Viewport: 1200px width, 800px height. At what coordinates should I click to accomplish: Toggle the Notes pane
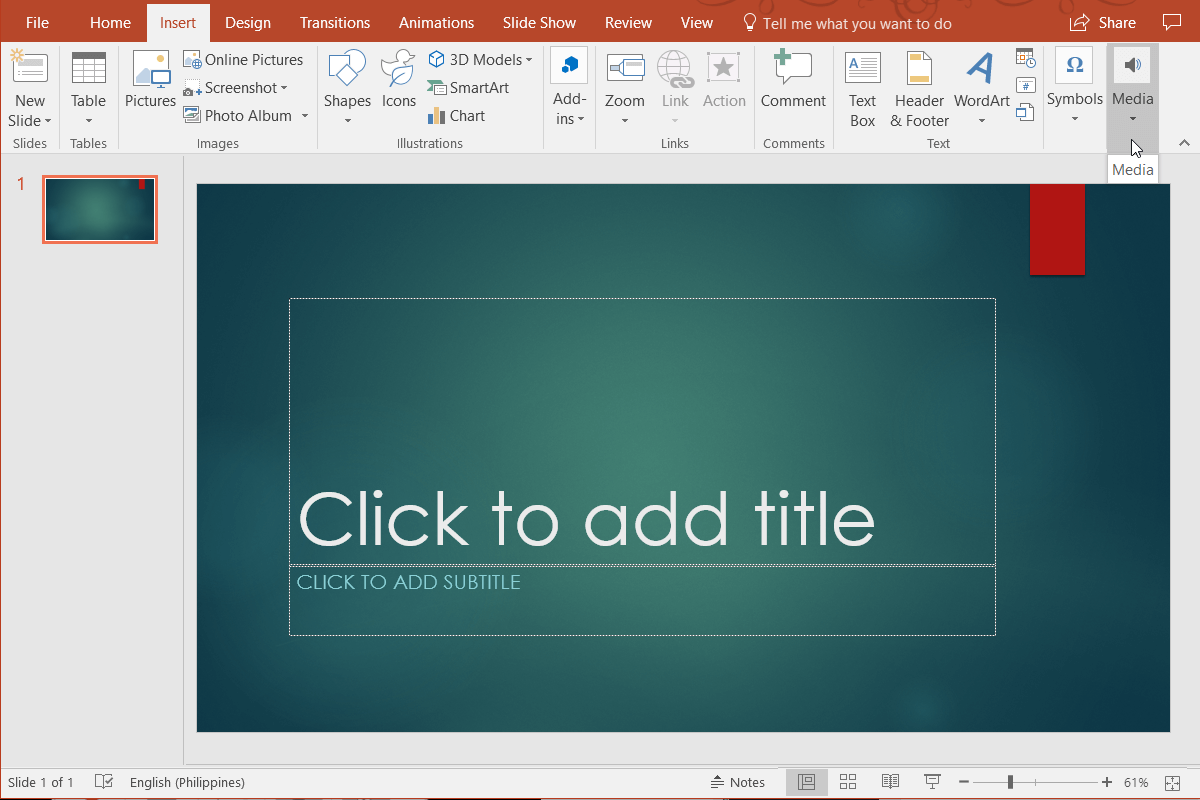pos(738,782)
